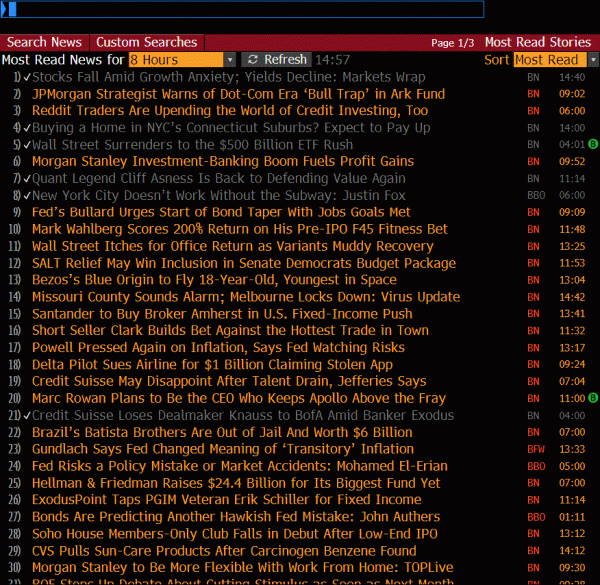600x585 pixels.
Task: Open Marc Rowan Plans to Be the CEO story
Action: click(x=239, y=398)
